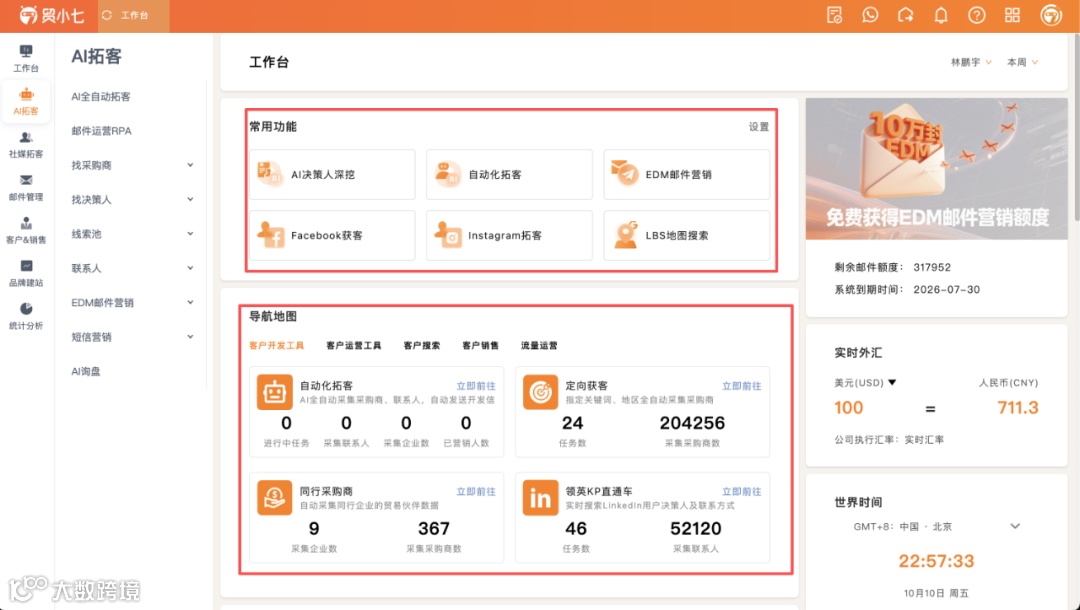Click the EDM 免费获得邮件营销额度 banner
Viewport: 1080px width, 610px height.
[x=937, y=169]
